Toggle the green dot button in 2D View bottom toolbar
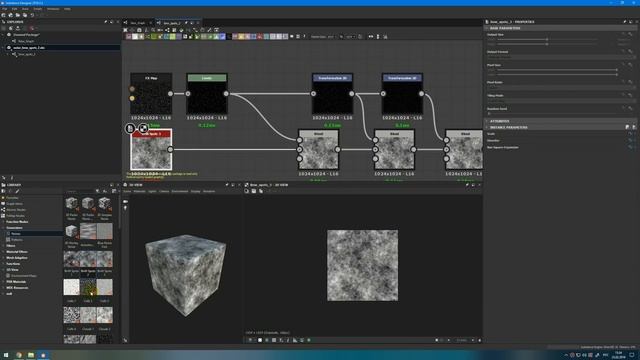 point(309,340)
